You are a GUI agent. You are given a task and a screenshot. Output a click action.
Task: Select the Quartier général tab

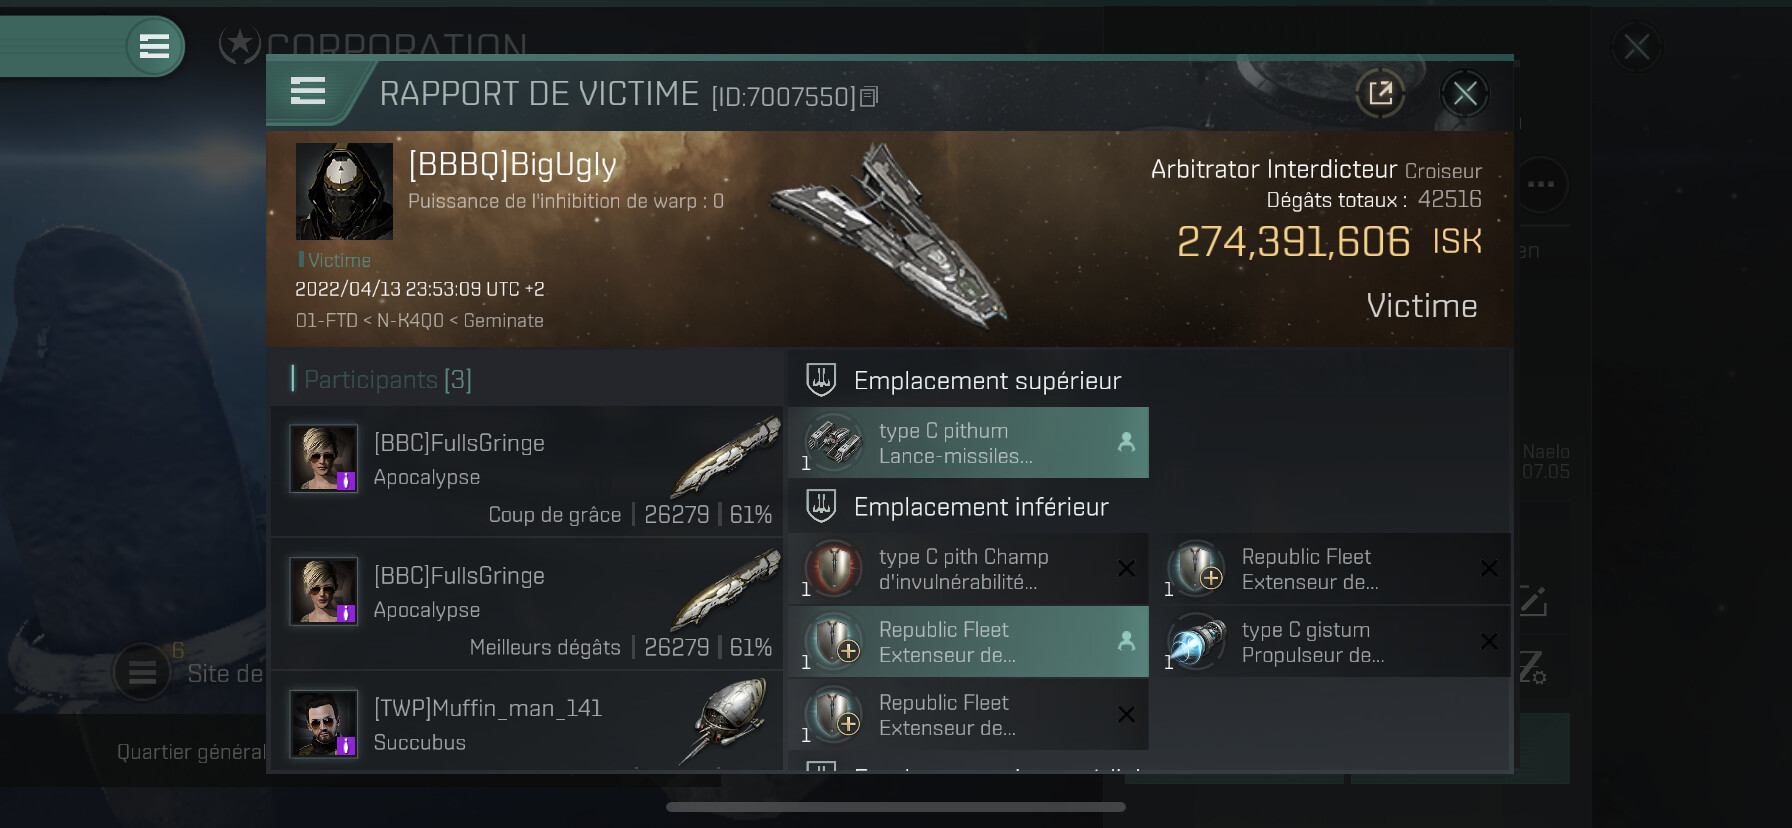point(191,752)
